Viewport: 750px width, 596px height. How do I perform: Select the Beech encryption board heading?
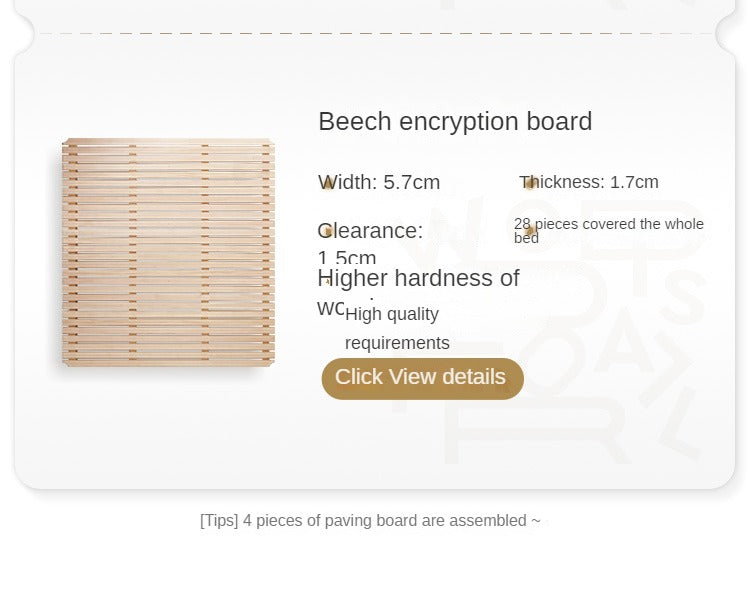pyautogui.click(x=455, y=122)
